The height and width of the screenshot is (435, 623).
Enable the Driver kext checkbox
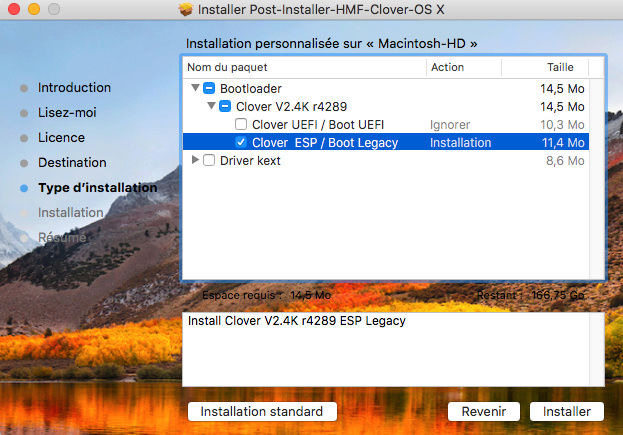pyautogui.click(x=209, y=160)
